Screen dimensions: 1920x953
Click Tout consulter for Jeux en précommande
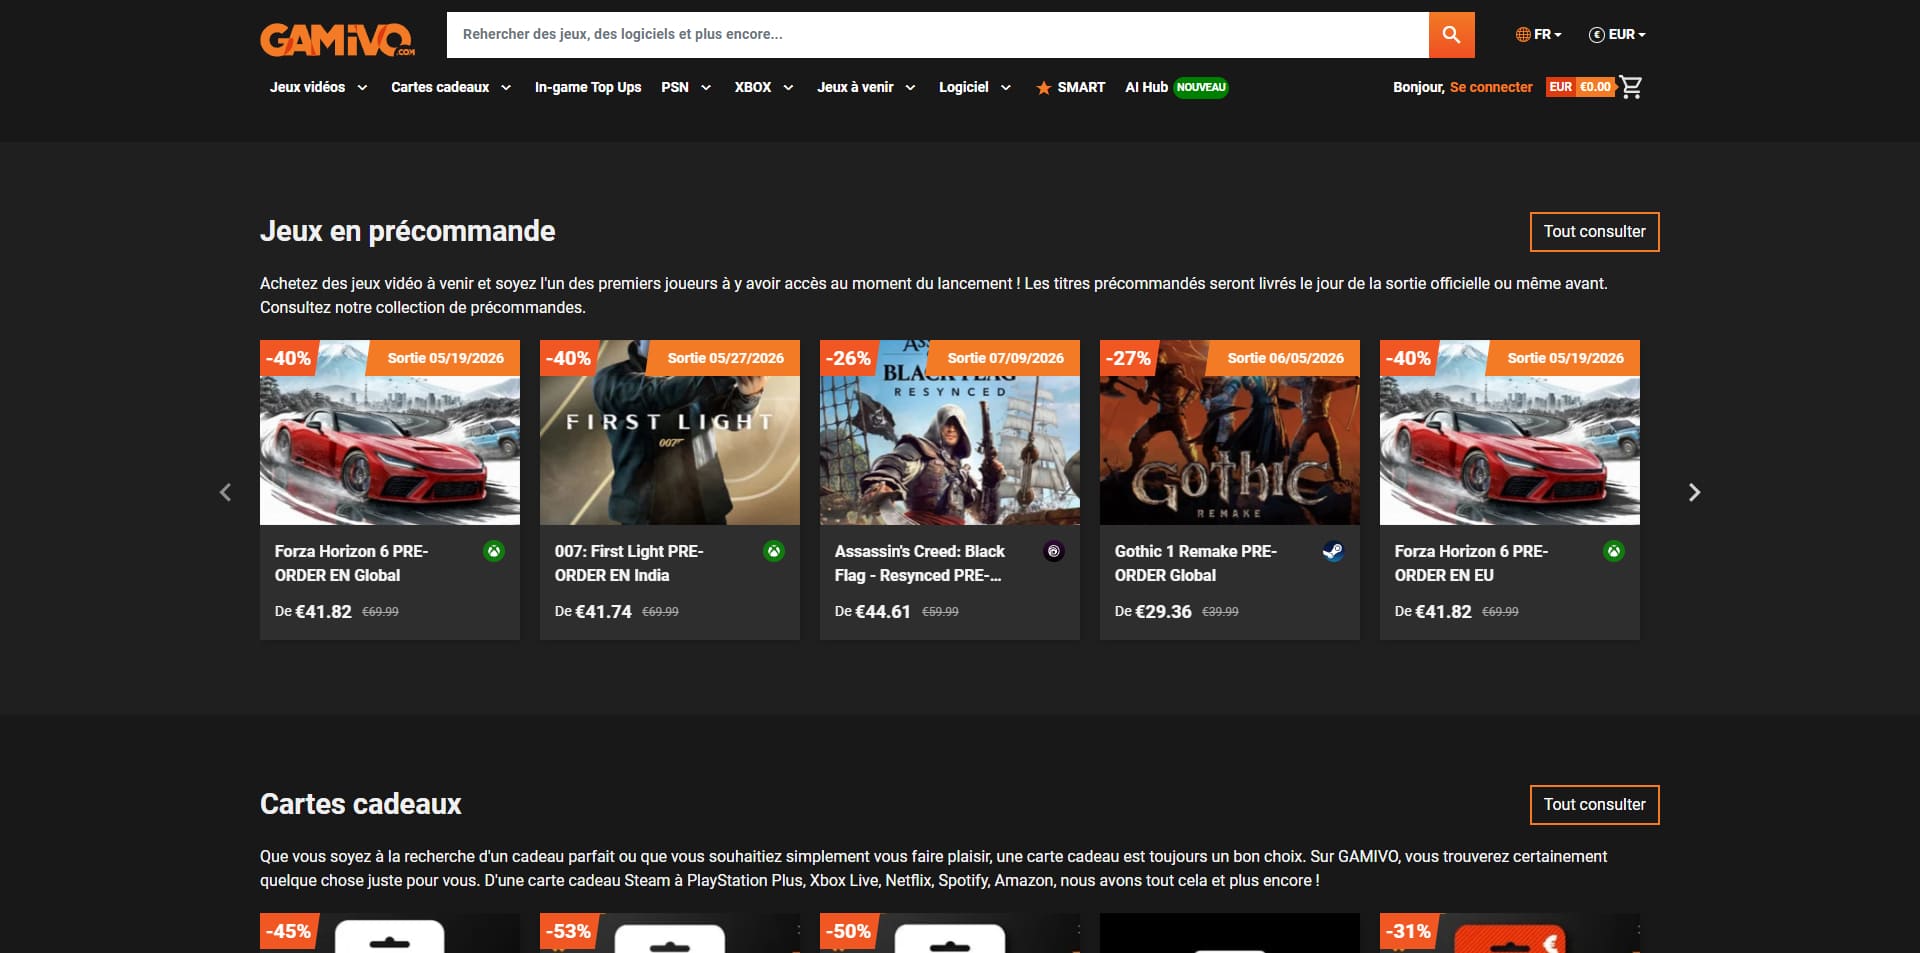tap(1594, 232)
